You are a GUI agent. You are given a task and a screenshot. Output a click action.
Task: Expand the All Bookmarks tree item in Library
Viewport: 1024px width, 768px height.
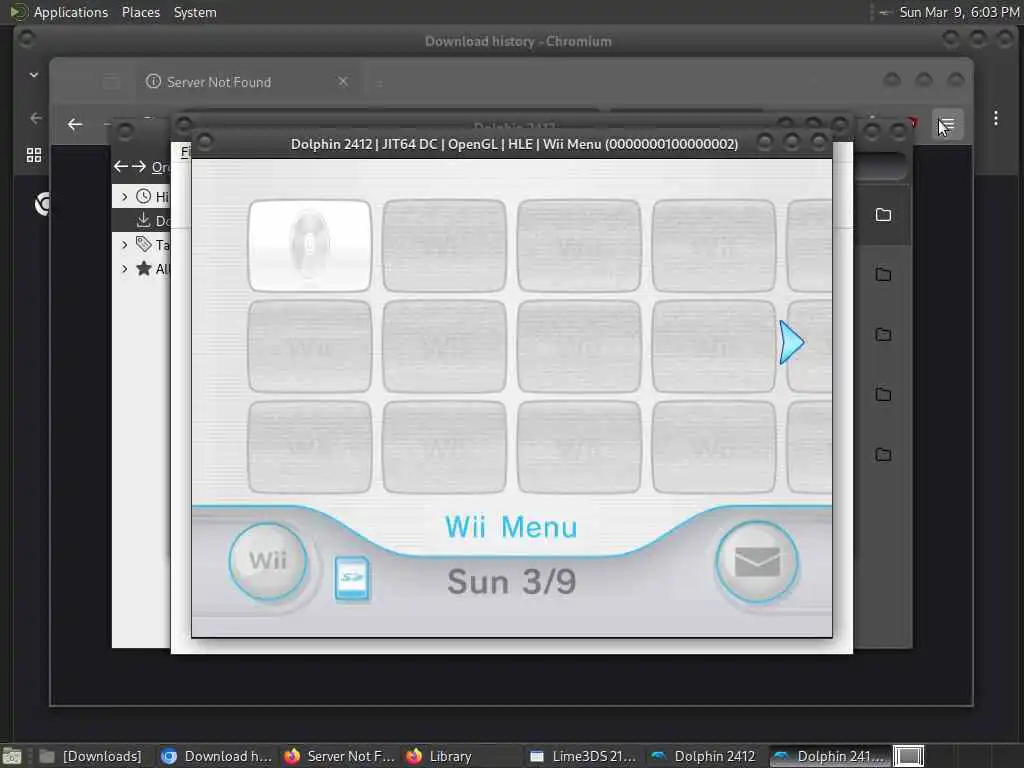pos(124,268)
